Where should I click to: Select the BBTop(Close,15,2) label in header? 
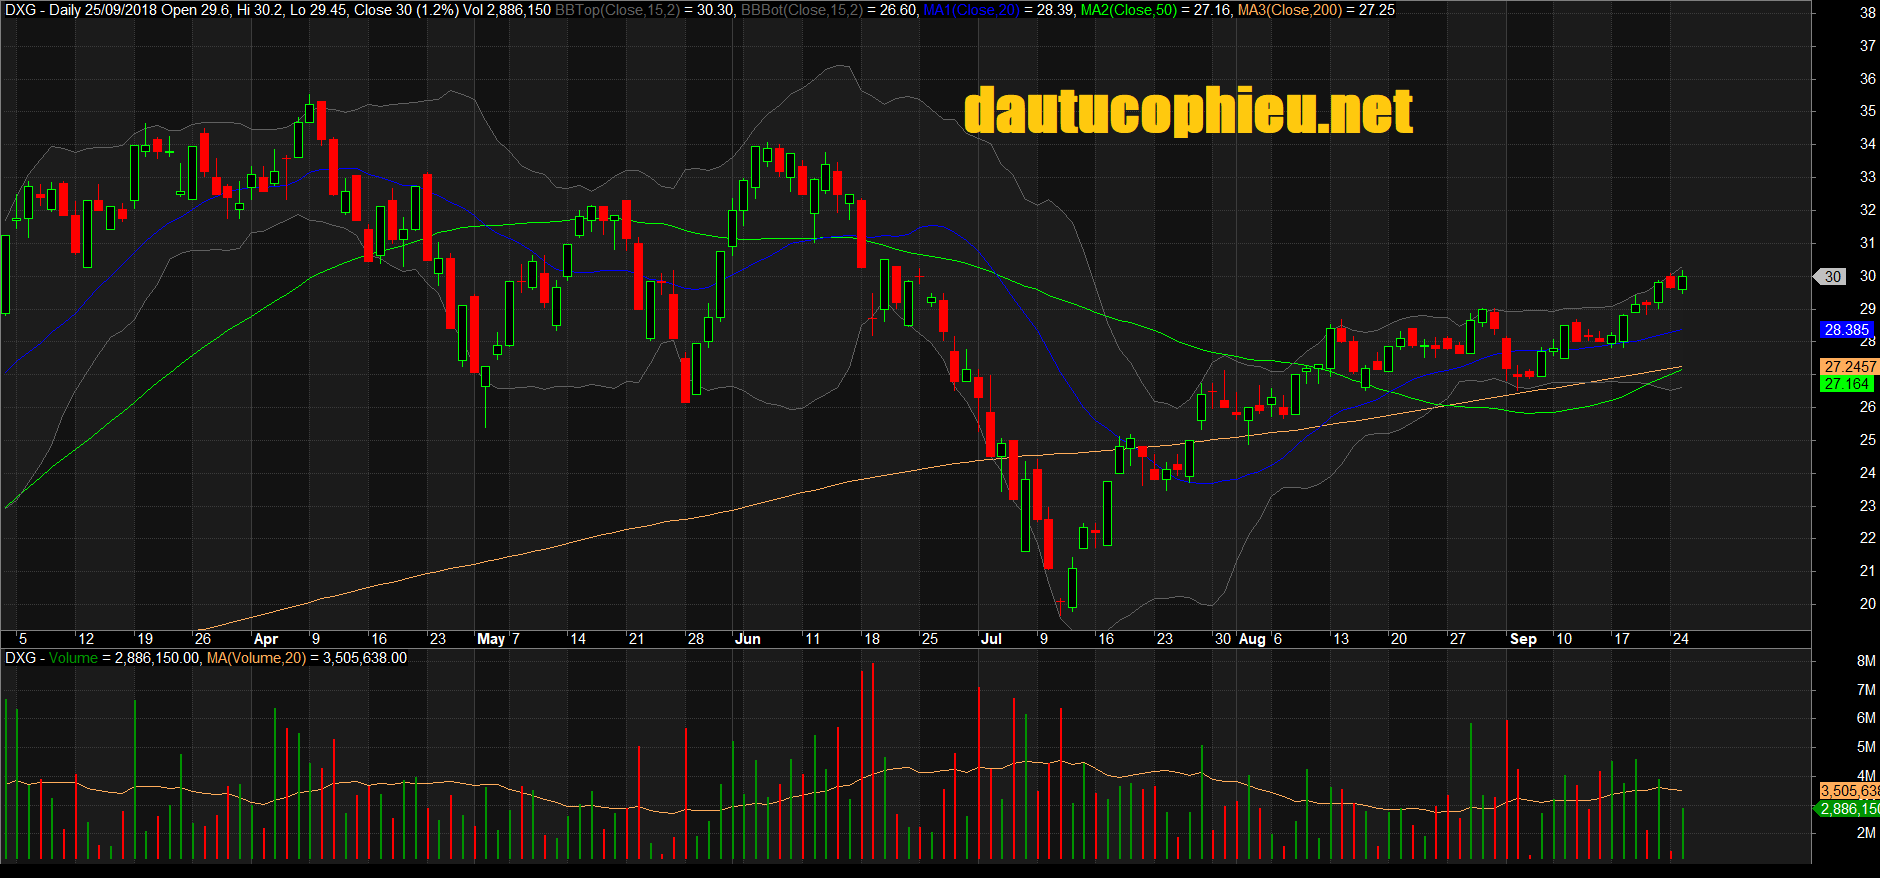(617, 10)
